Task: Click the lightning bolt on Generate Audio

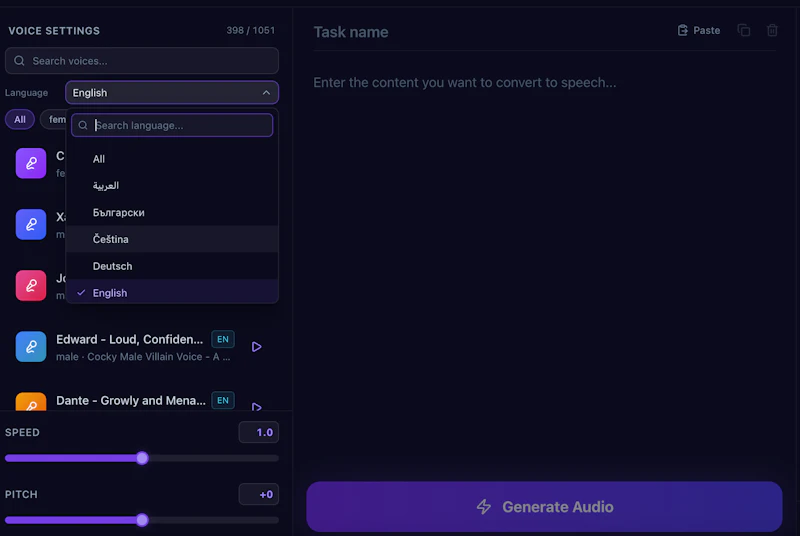Action: point(484,506)
